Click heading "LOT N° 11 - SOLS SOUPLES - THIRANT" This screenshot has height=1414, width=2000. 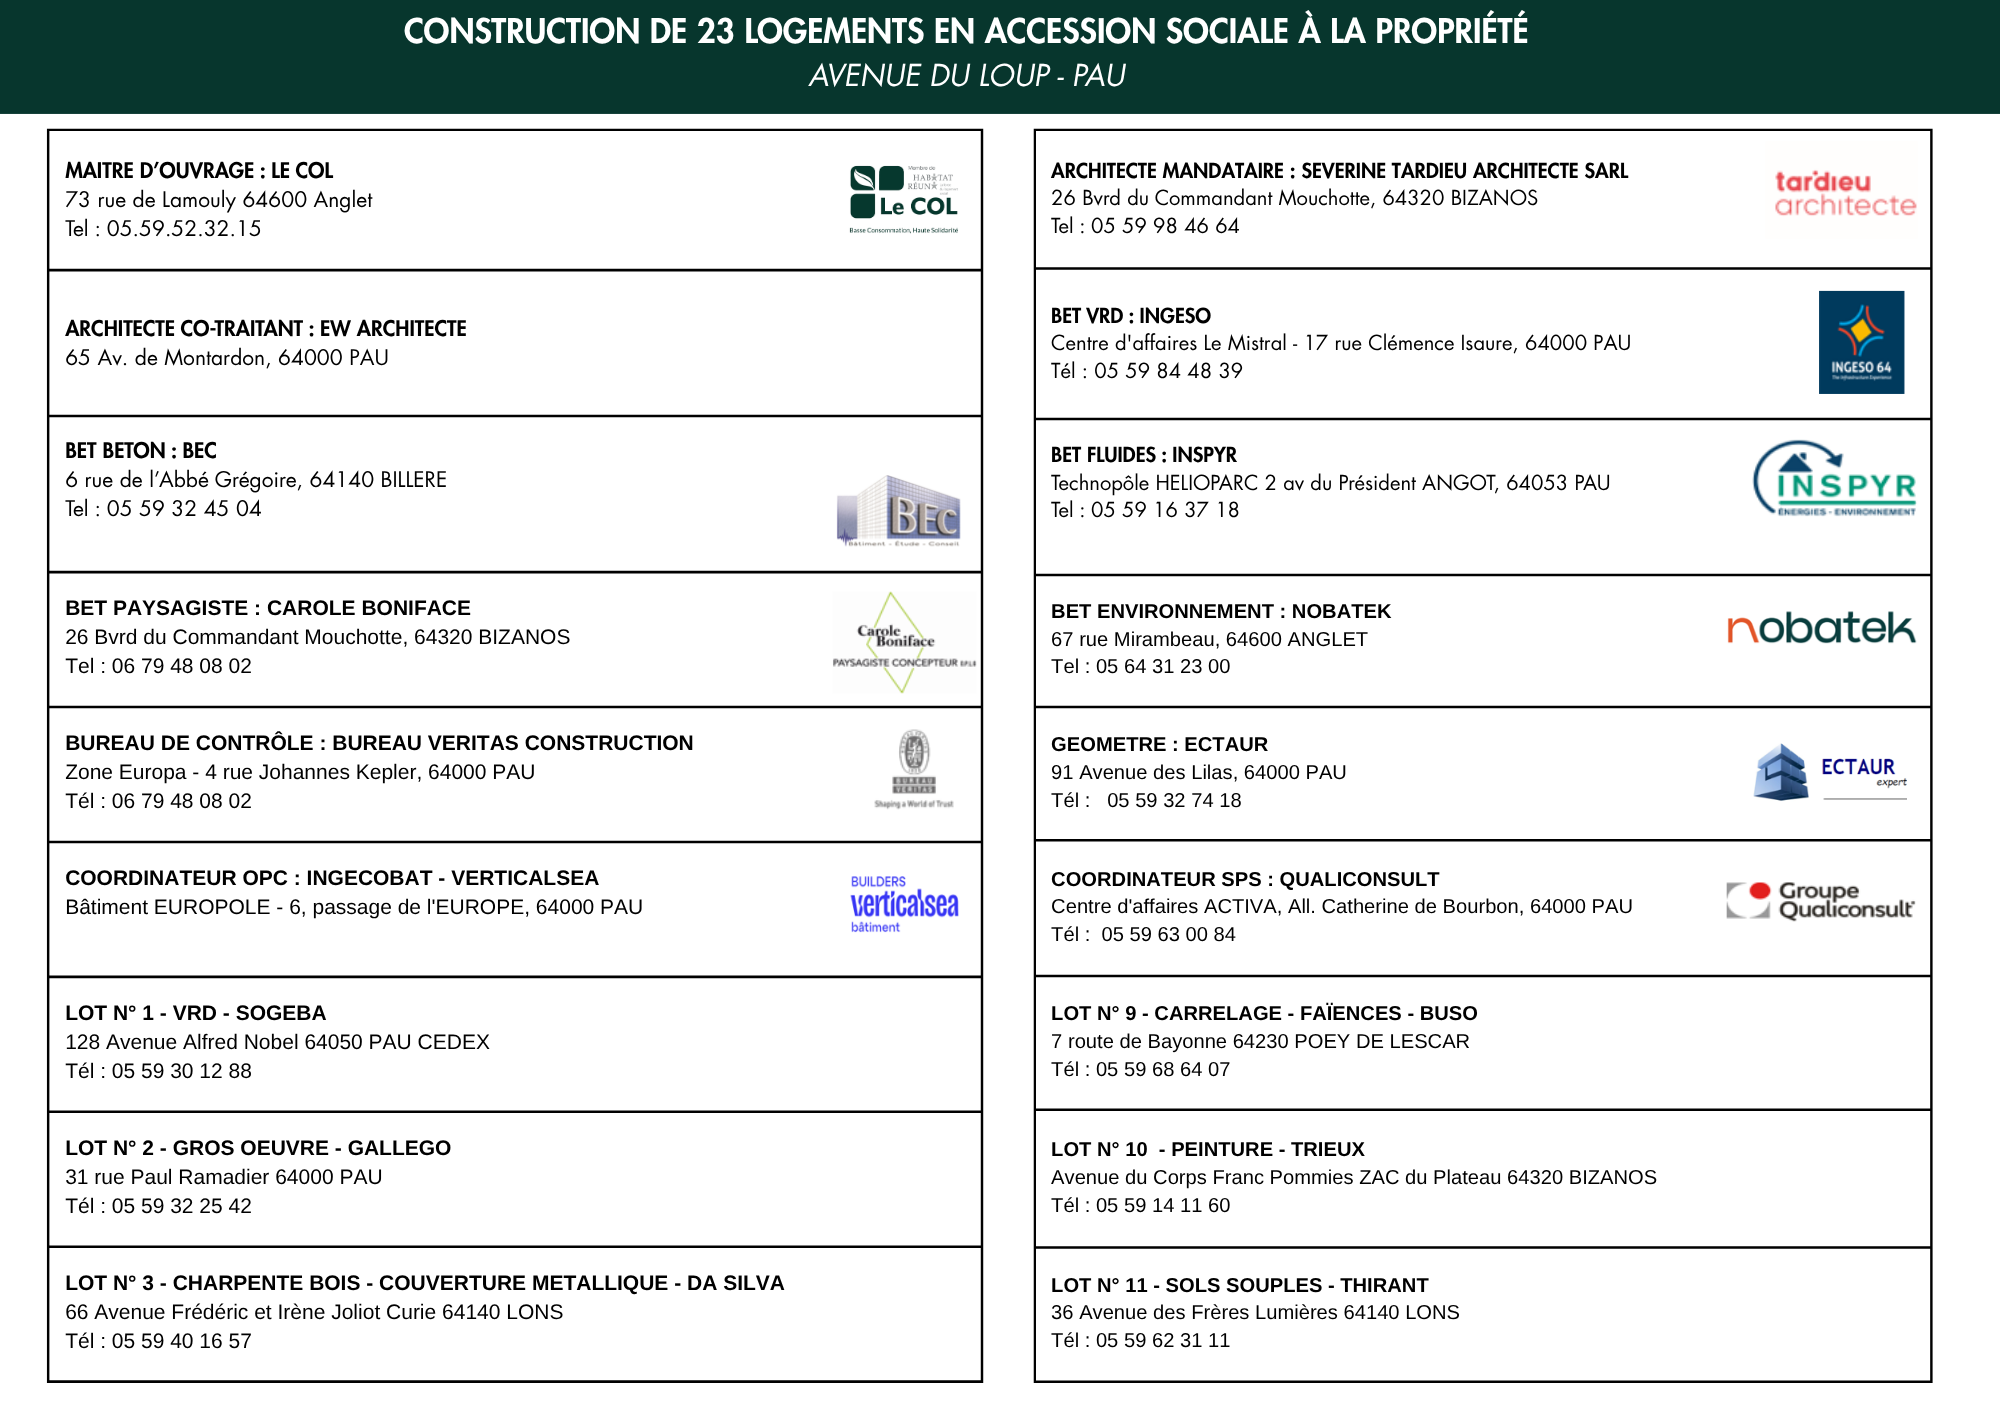point(1240,1285)
